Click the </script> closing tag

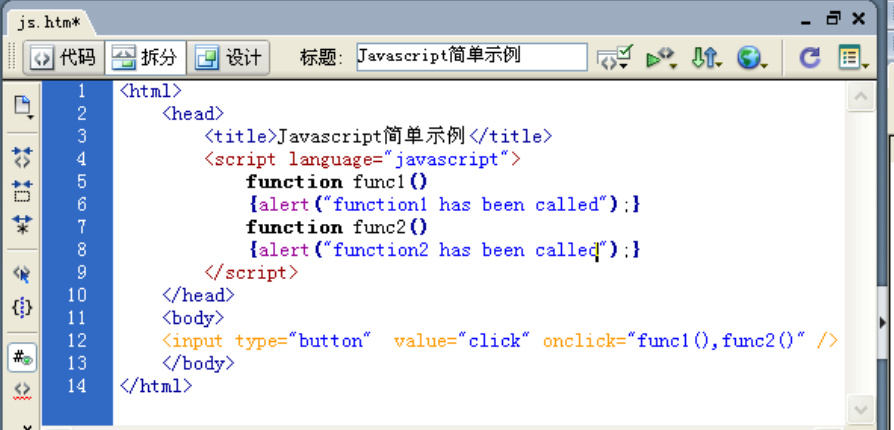251,273
